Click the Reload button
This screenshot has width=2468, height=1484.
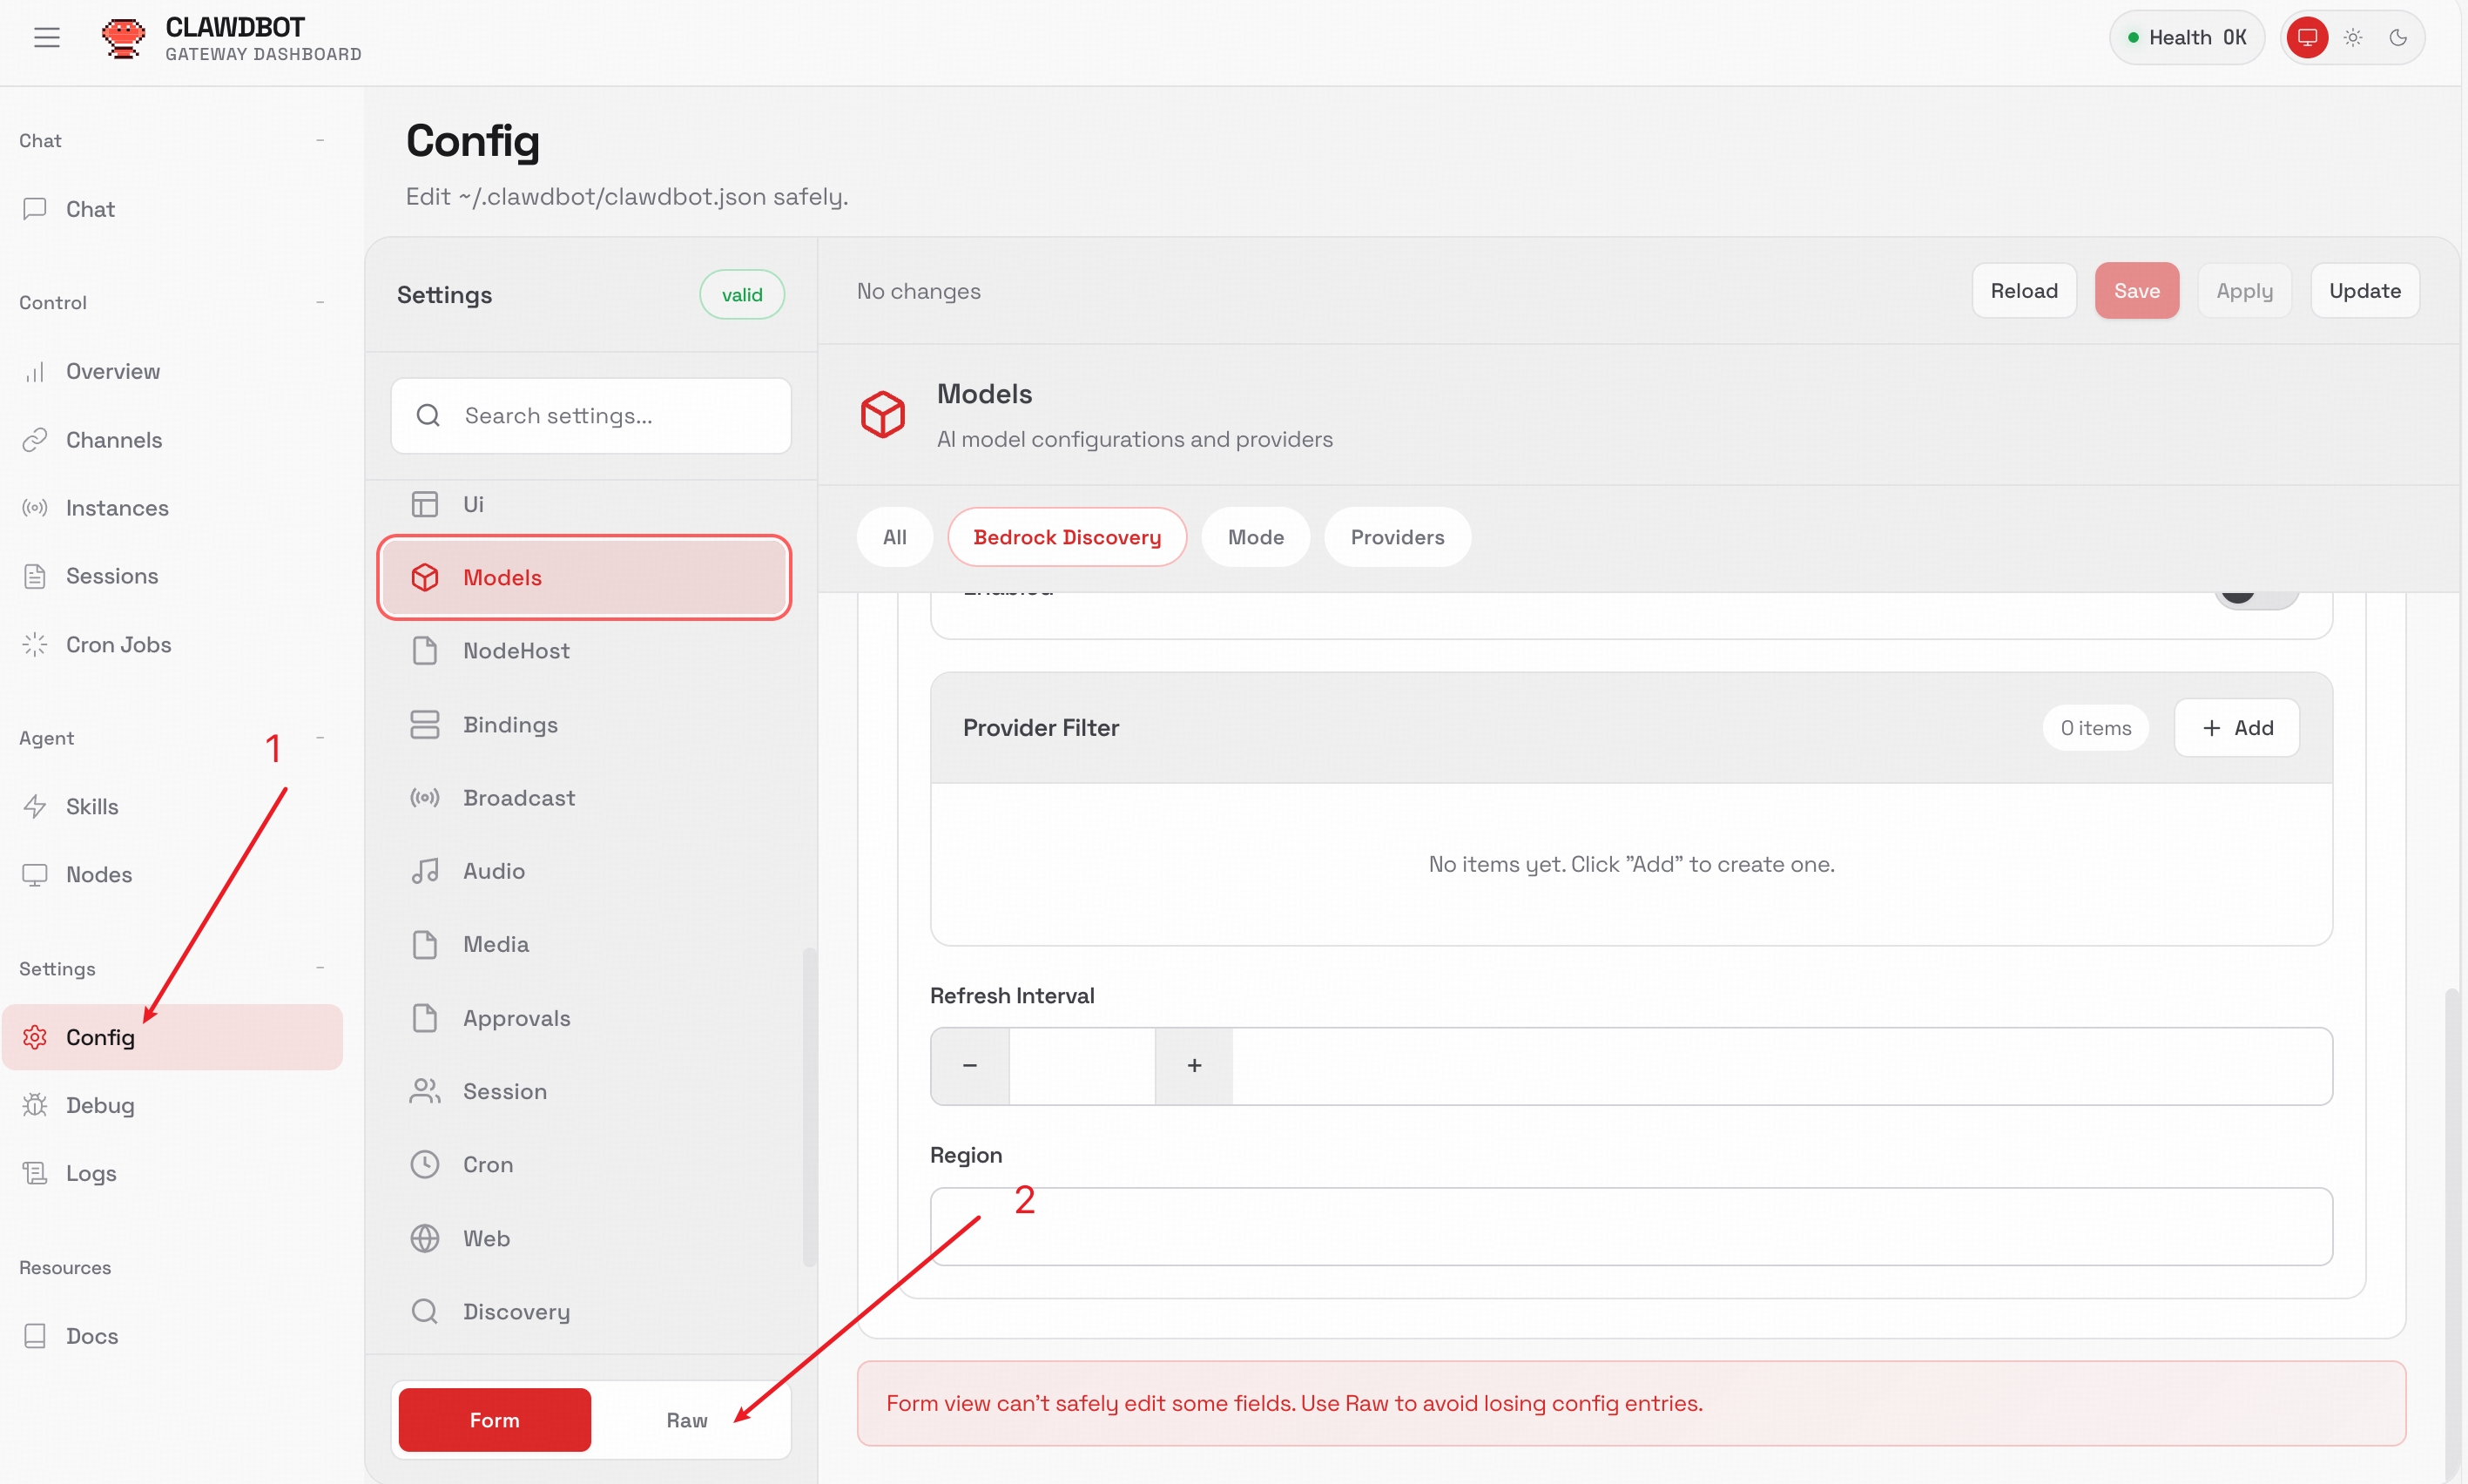click(2023, 291)
